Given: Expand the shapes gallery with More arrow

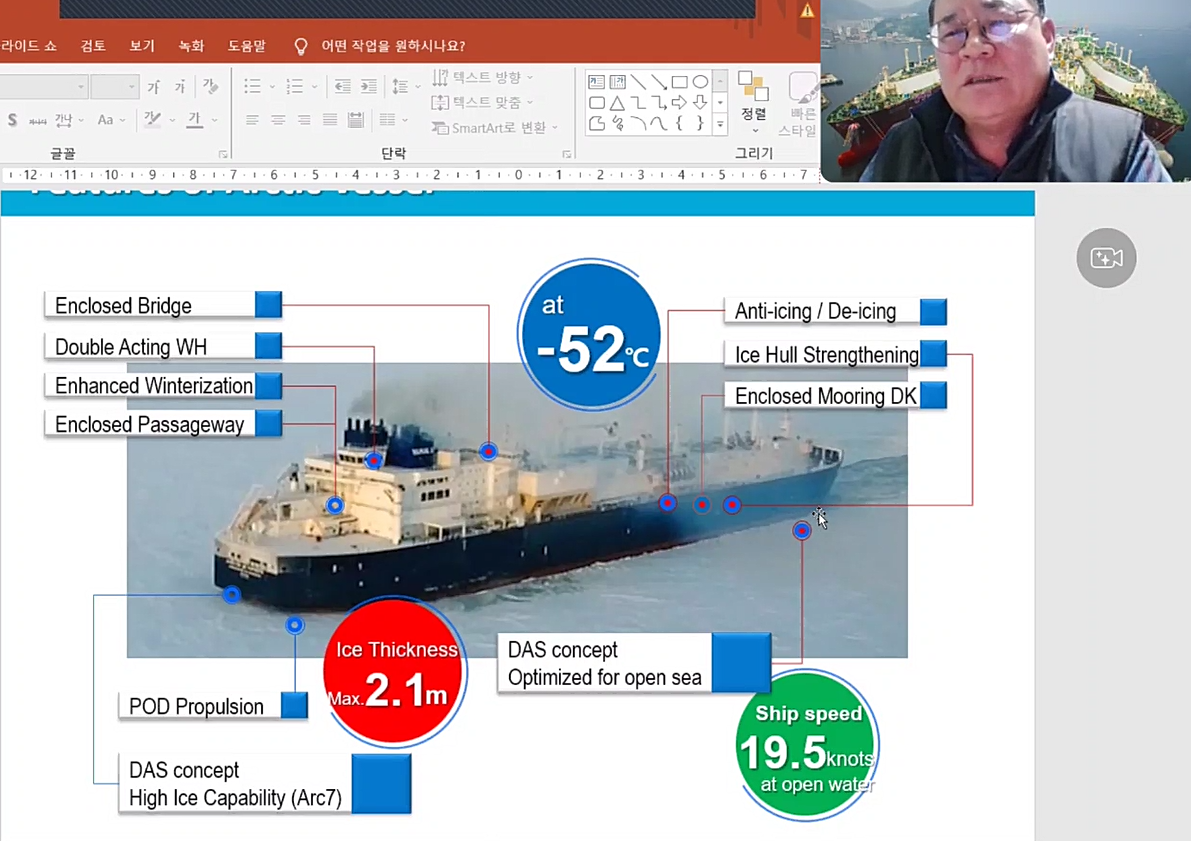Looking at the screenshot, I should pos(720,124).
